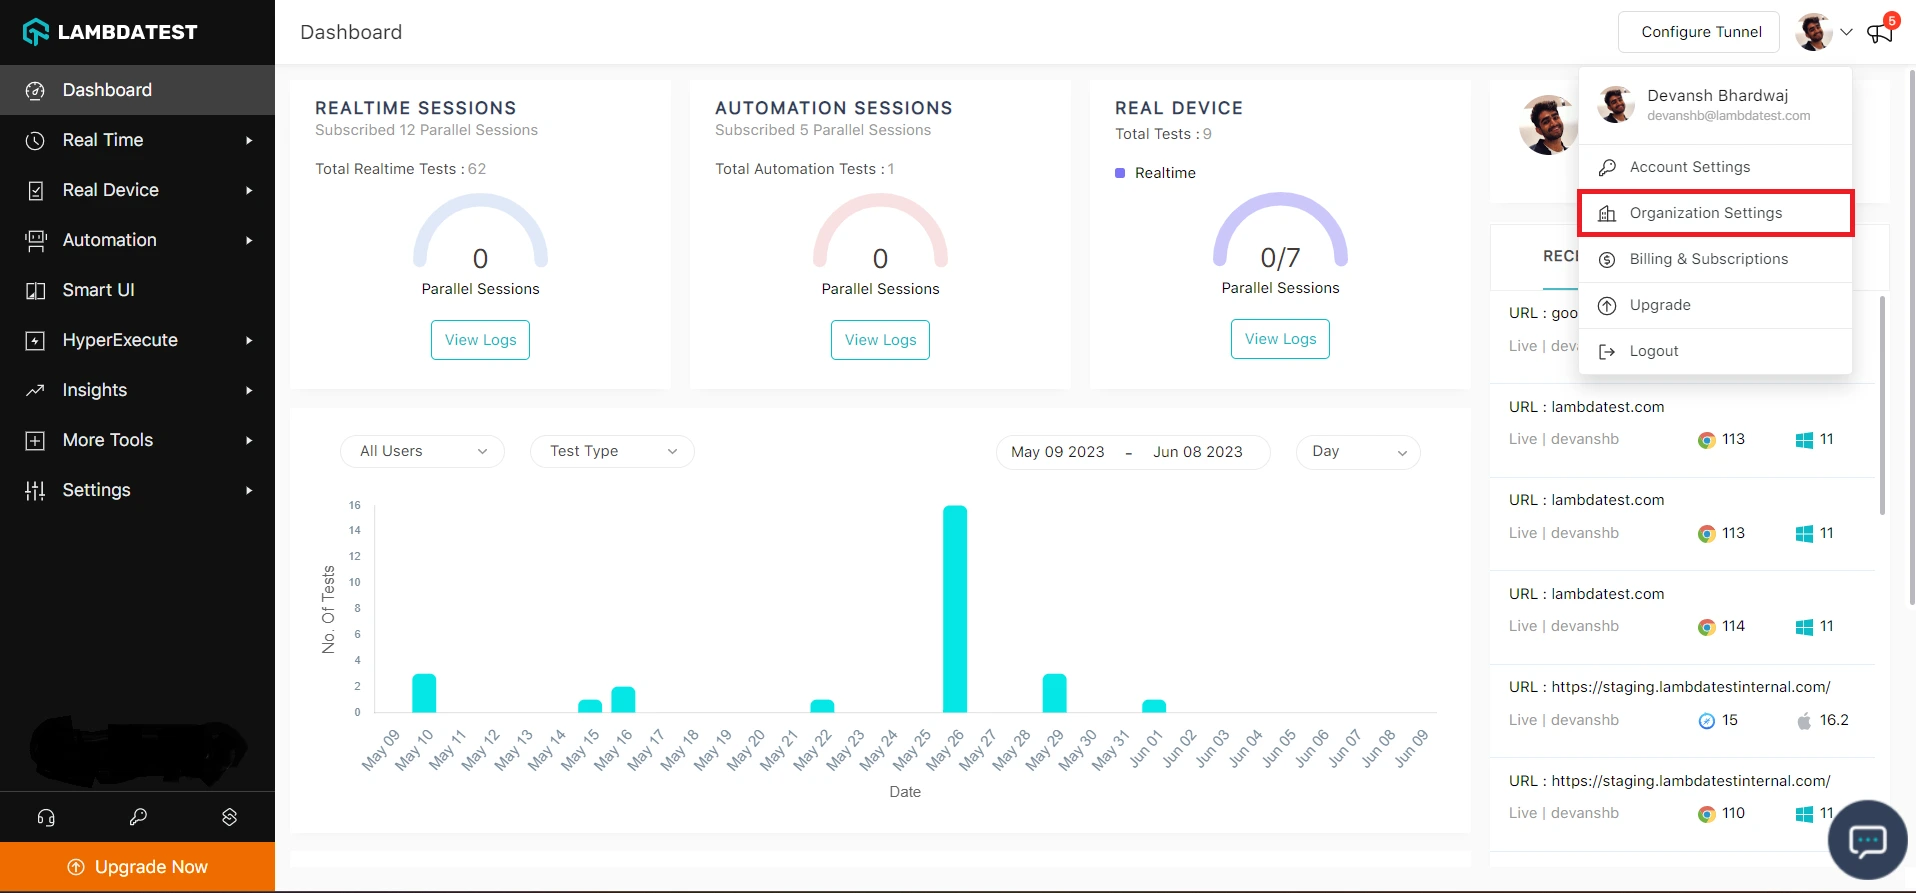The image size is (1916, 893).
Task: Expand the Day granularity dropdown
Action: pyautogui.click(x=1357, y=451)
